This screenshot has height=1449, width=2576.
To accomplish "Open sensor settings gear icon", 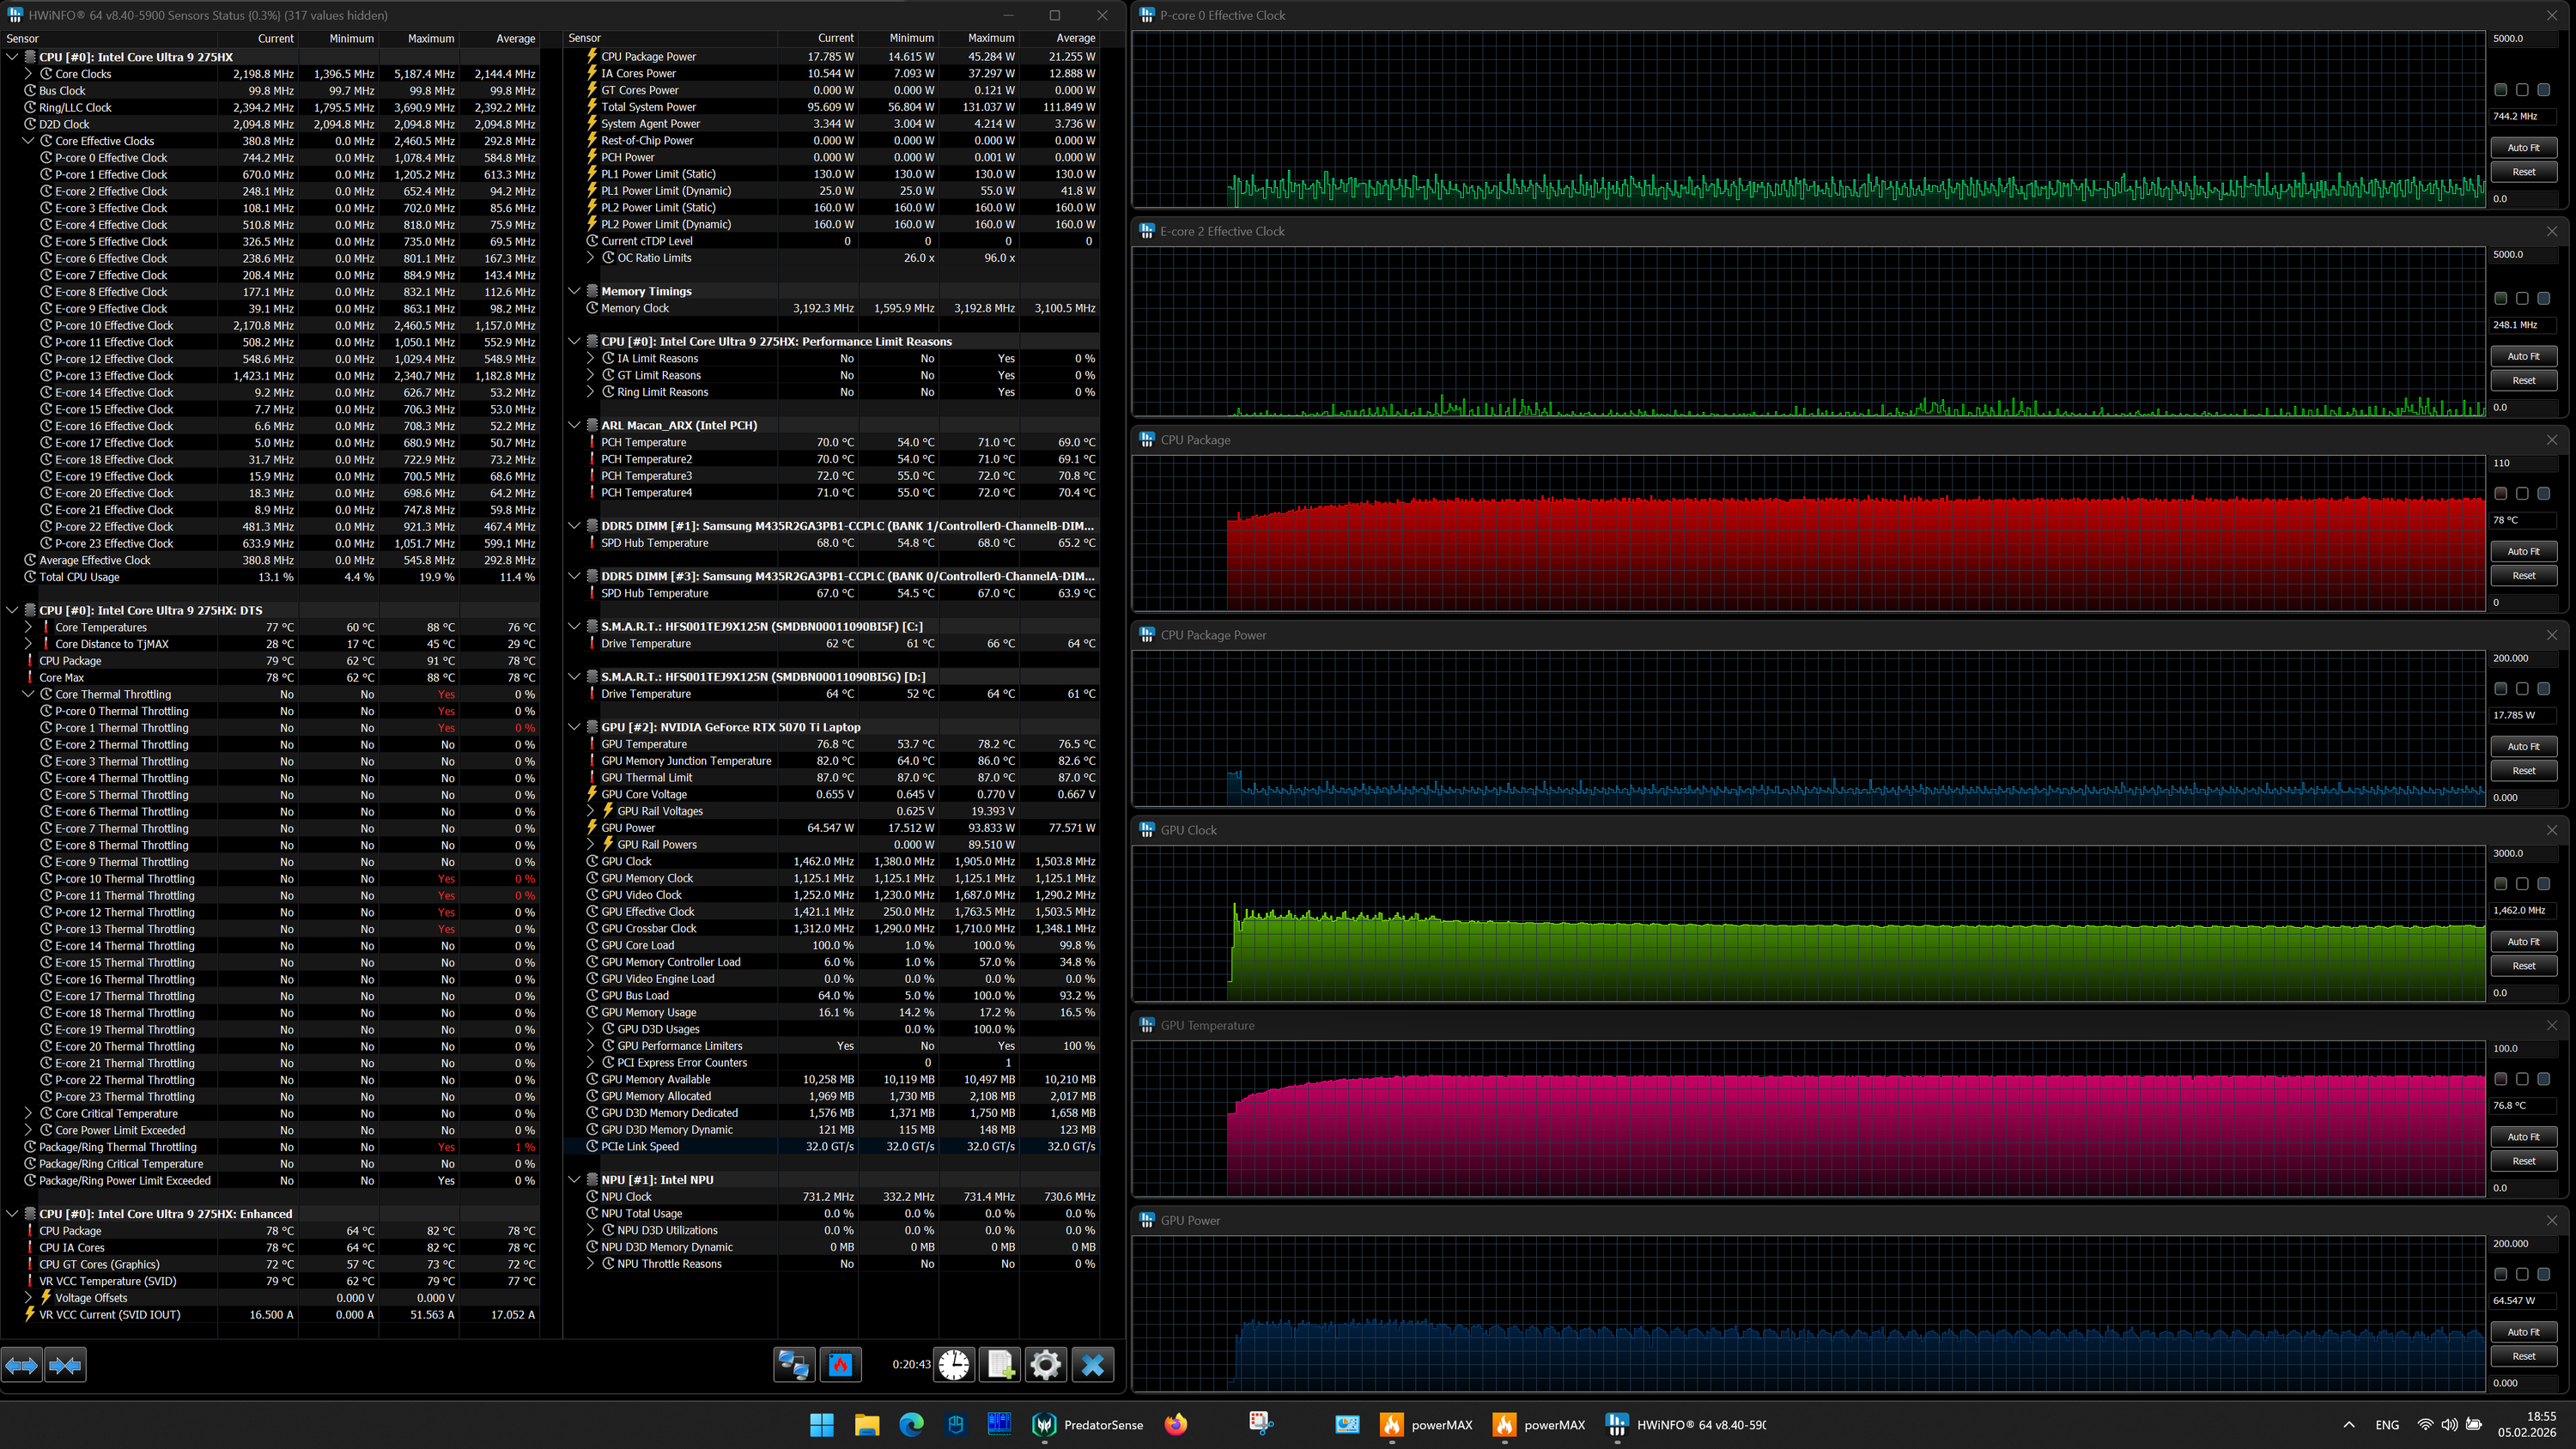I will [1046, 1365].
